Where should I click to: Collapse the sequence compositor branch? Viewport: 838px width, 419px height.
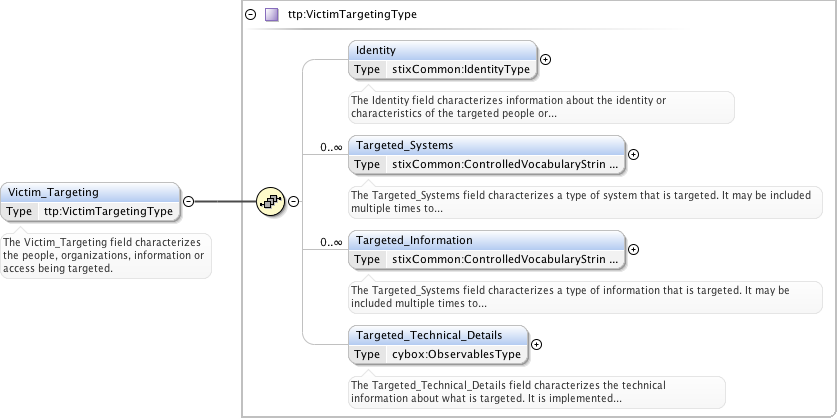pos(293,201)
